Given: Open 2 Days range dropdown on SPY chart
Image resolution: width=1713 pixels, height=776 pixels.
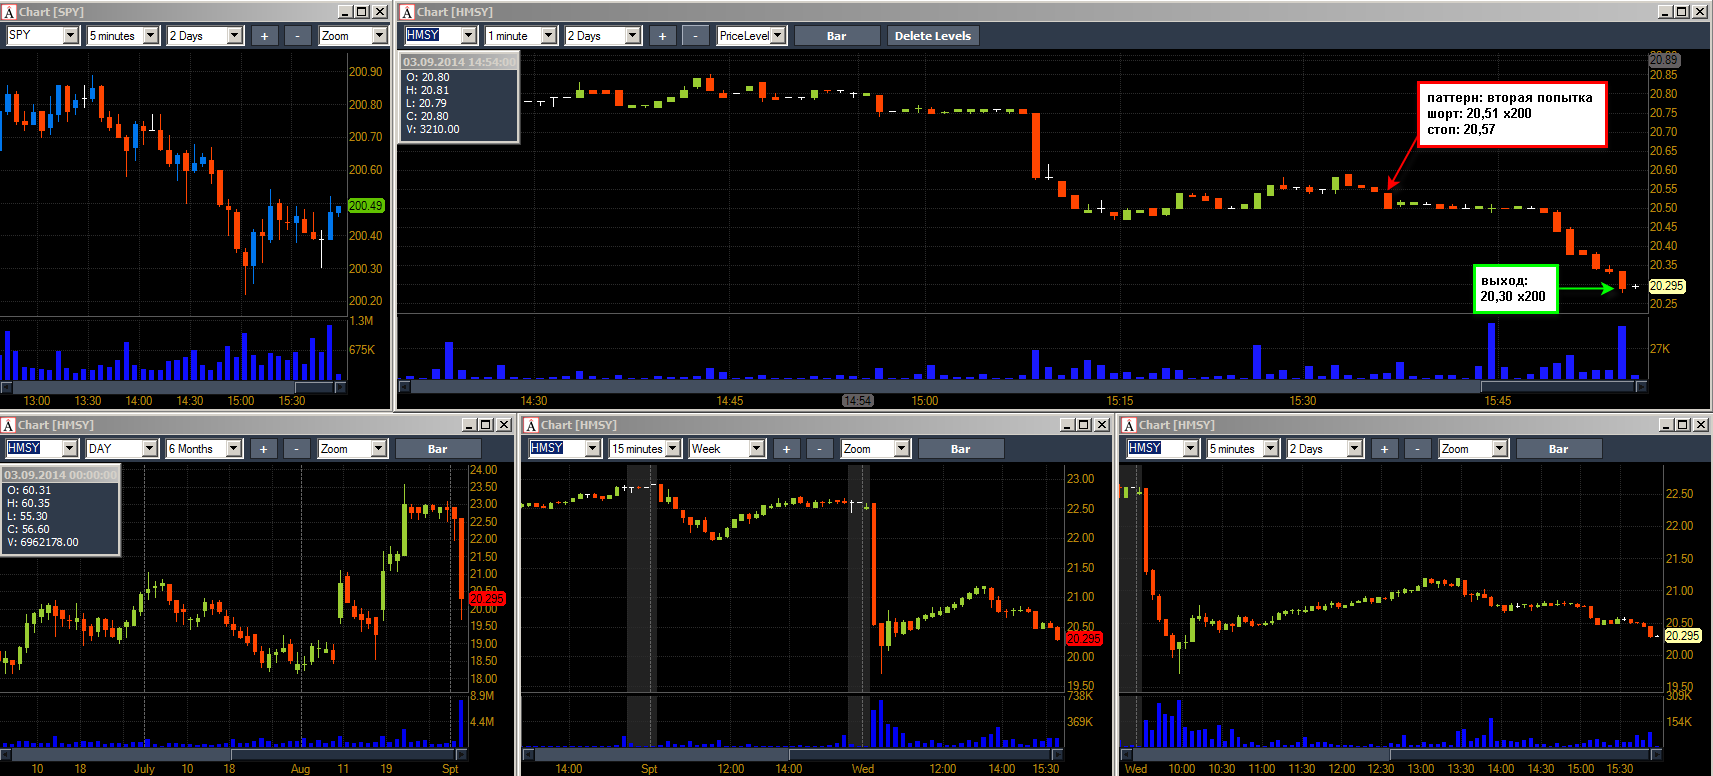Looking at the screenshot, I should pyautogui.click(x=235, y=35).
